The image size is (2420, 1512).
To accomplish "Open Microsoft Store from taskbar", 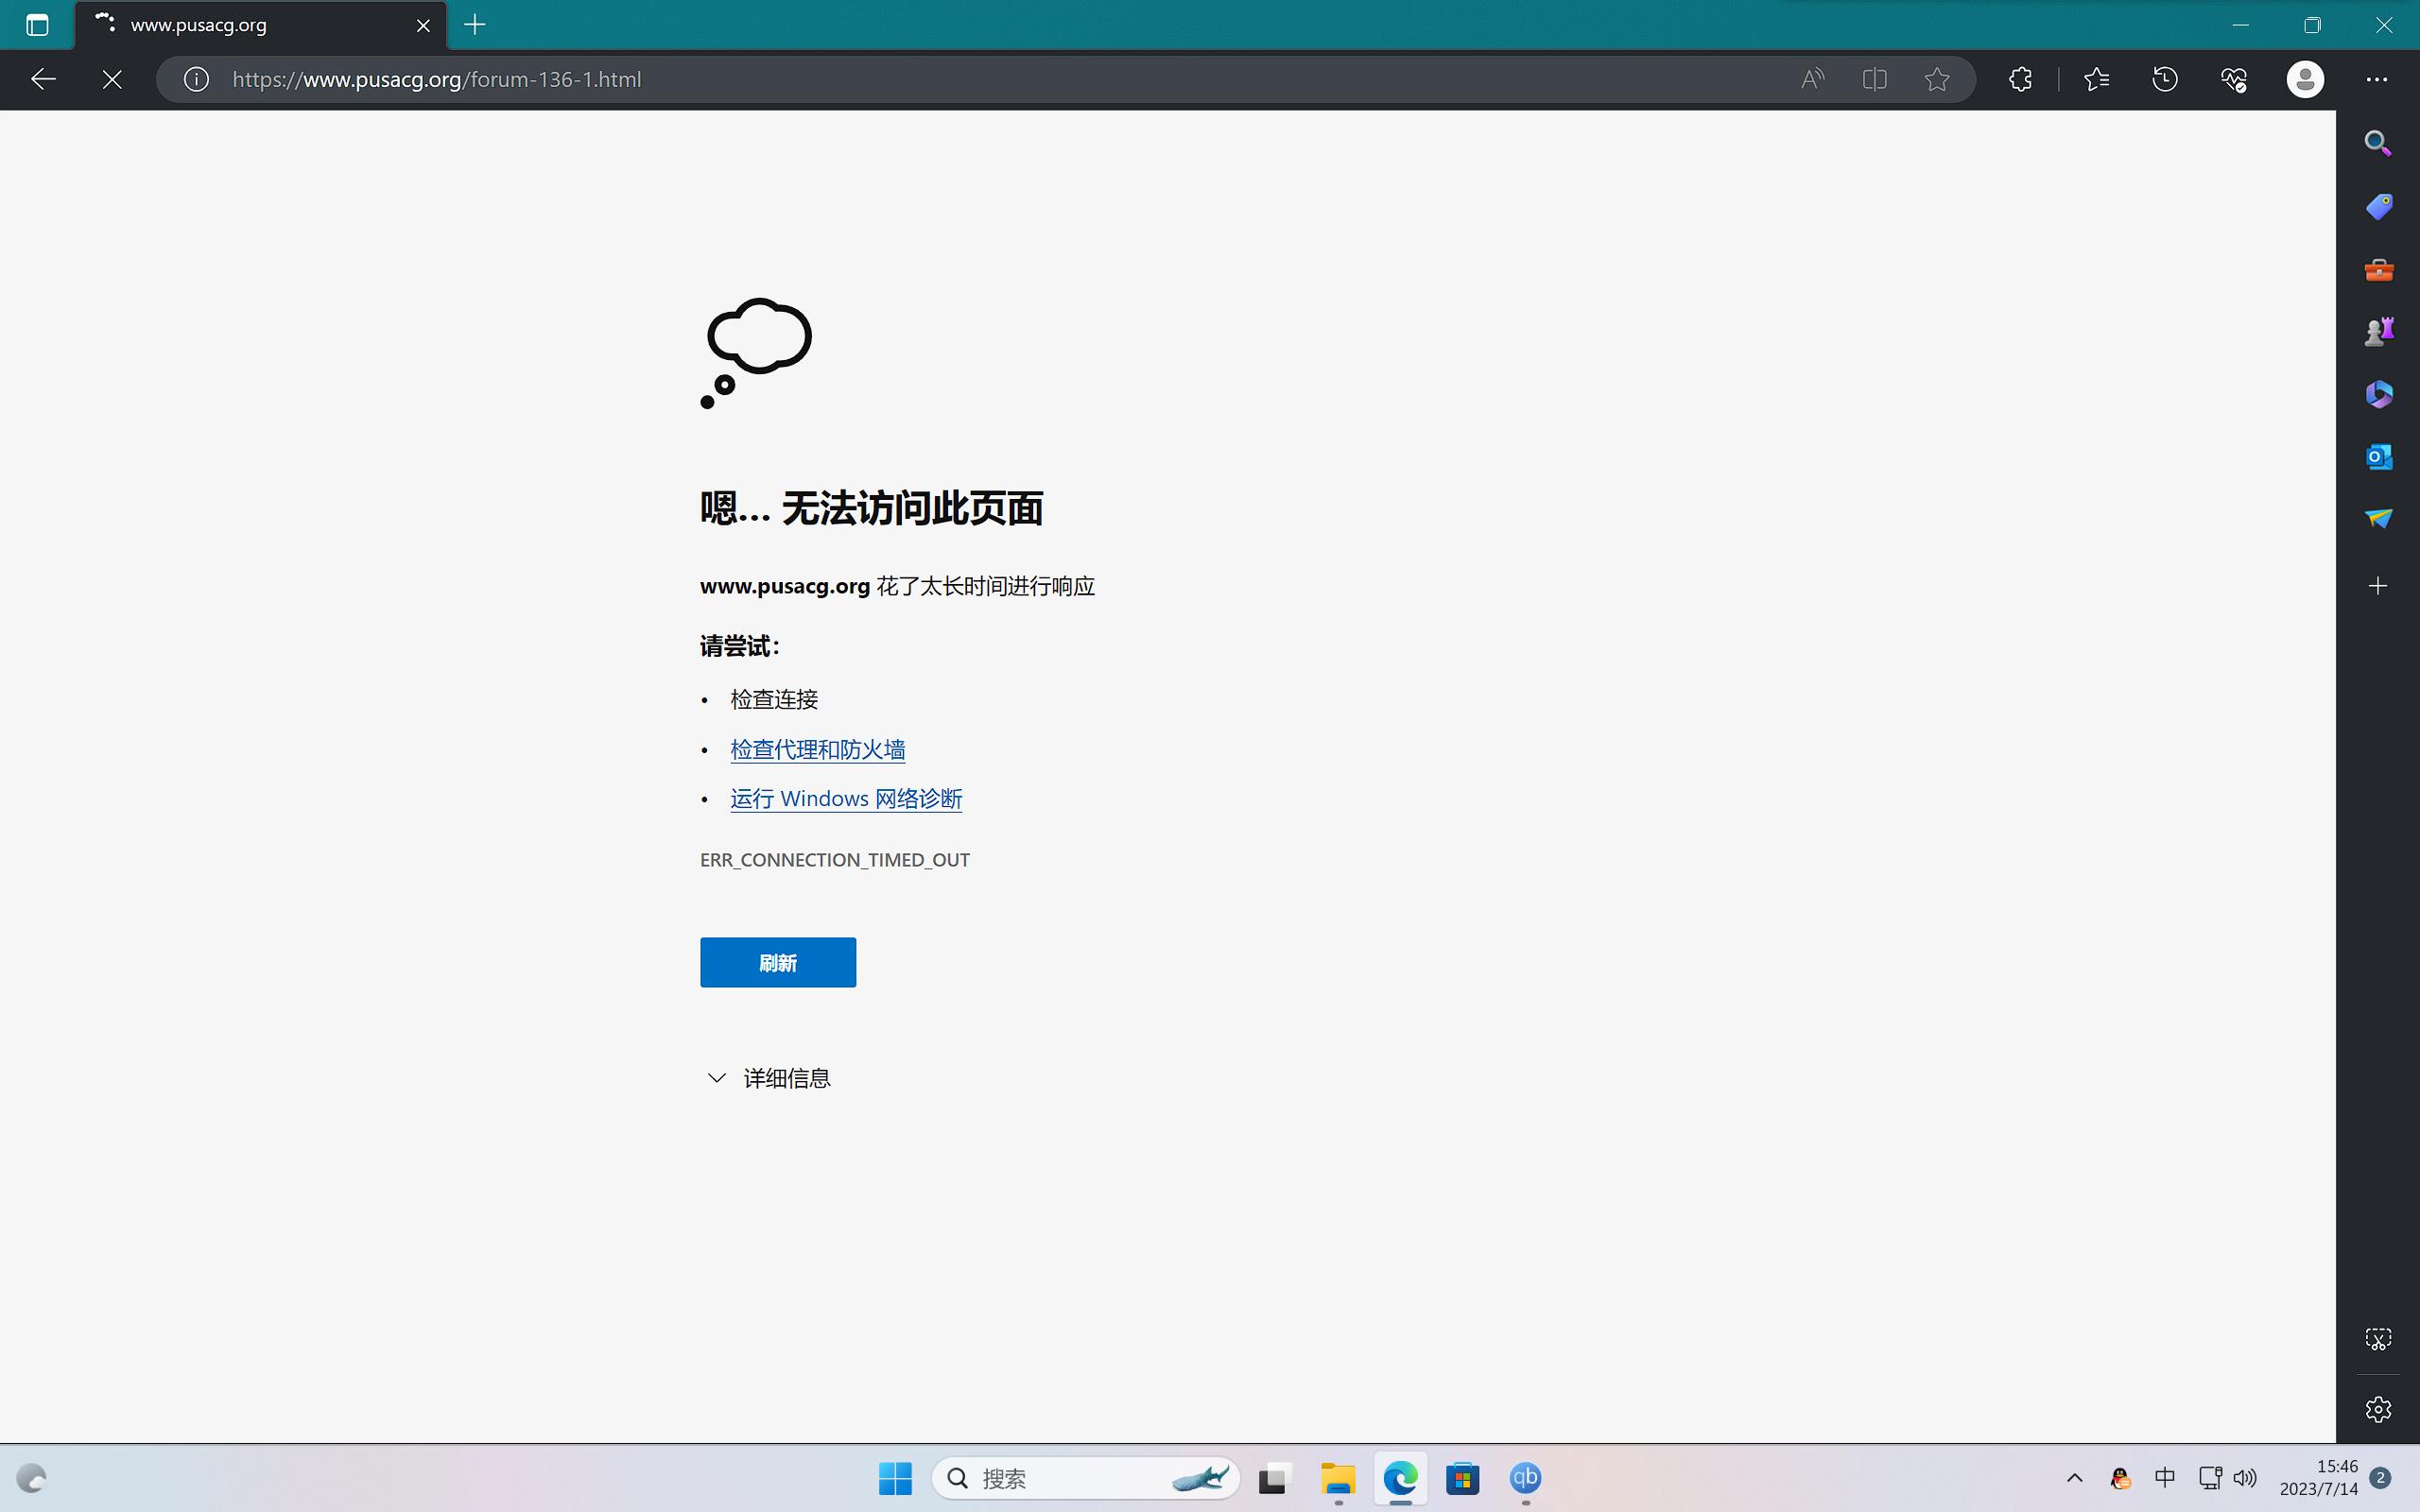I will click(1463, 1478).
